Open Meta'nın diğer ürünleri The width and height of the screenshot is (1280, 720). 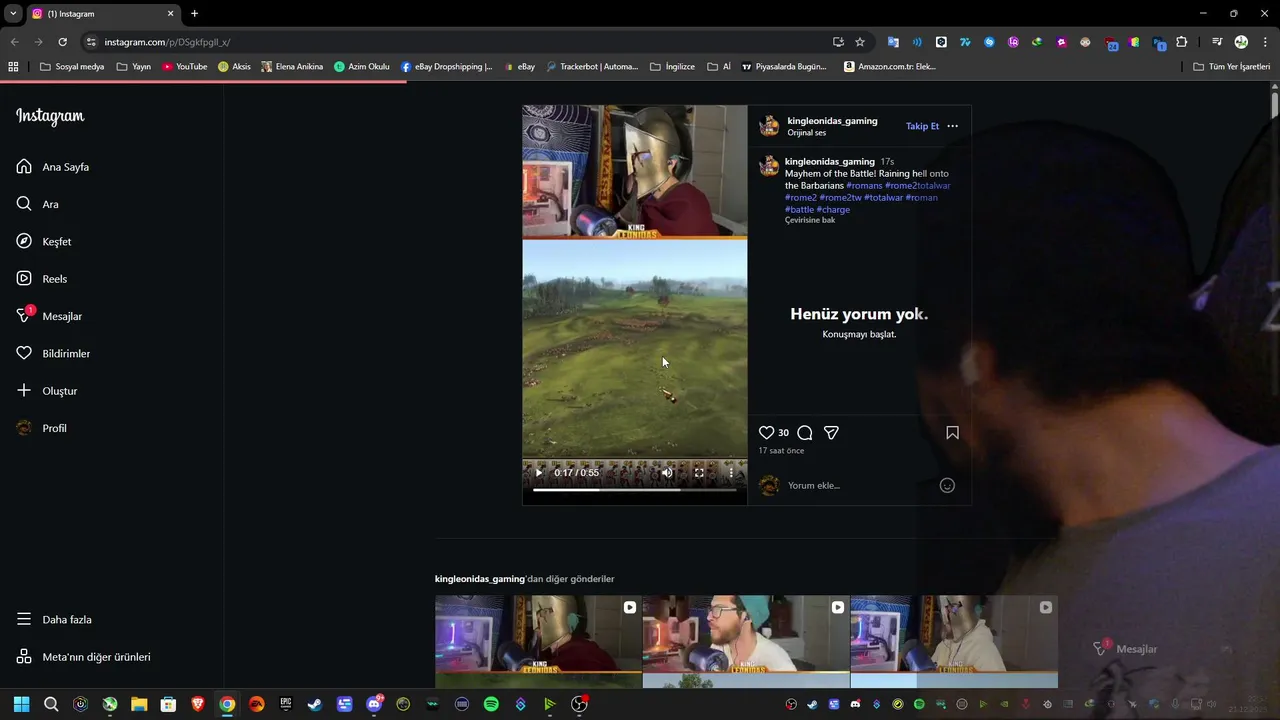pyautogui.click(x=84, y=657)
